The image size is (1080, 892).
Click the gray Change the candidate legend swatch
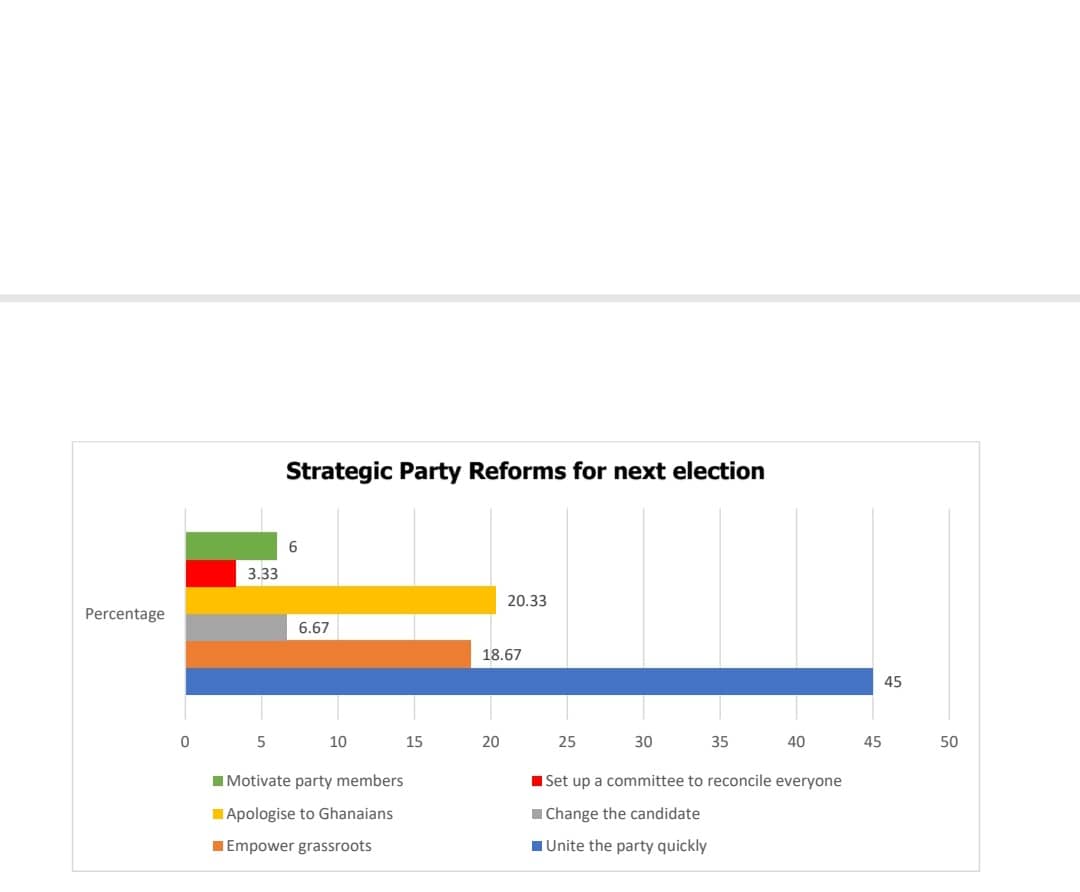click(x=537, y=814)
